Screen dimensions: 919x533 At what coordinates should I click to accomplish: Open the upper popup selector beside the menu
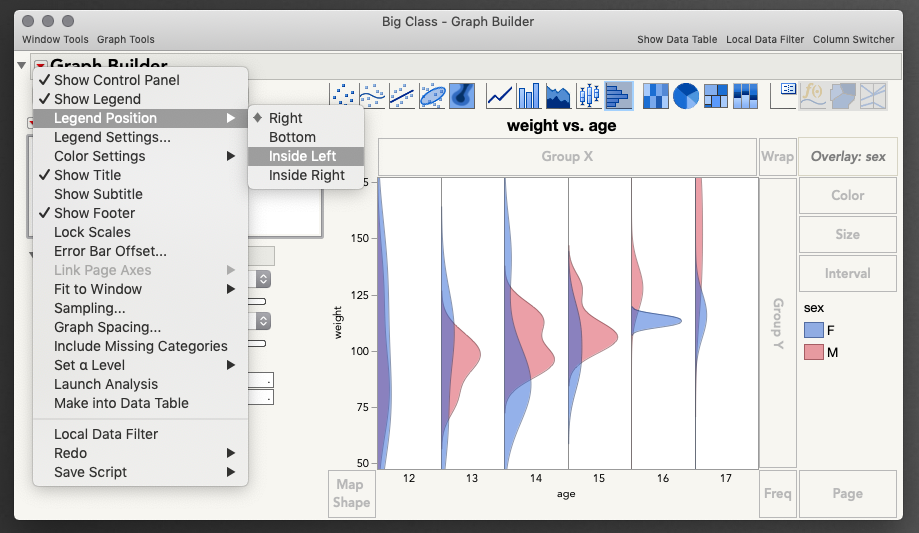(263, 279)
